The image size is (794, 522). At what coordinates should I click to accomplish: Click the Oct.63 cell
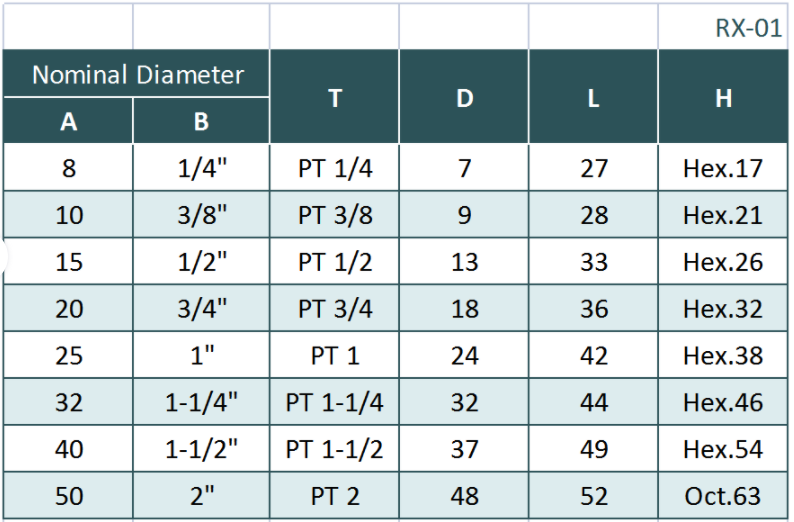pyautogui.click(x=723, y=496)
